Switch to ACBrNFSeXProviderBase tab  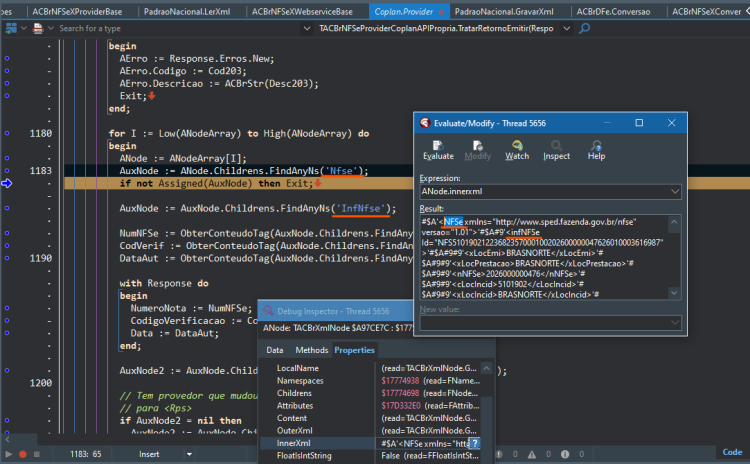click(77, 11)
